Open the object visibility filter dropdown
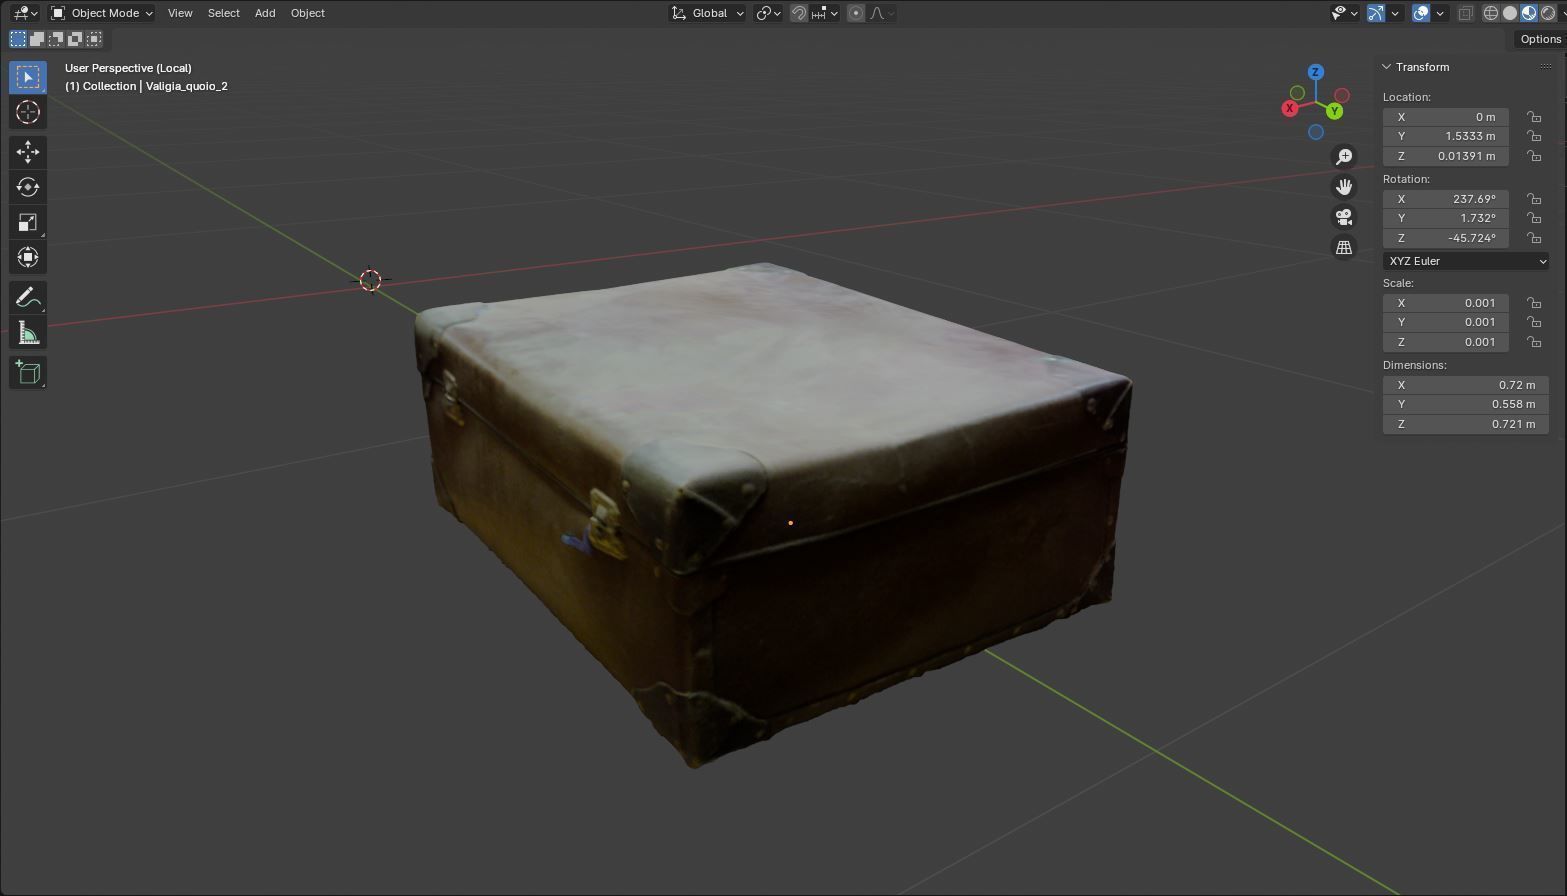The height and width of the screenshot is (896, 1567). click(1344, 13)
